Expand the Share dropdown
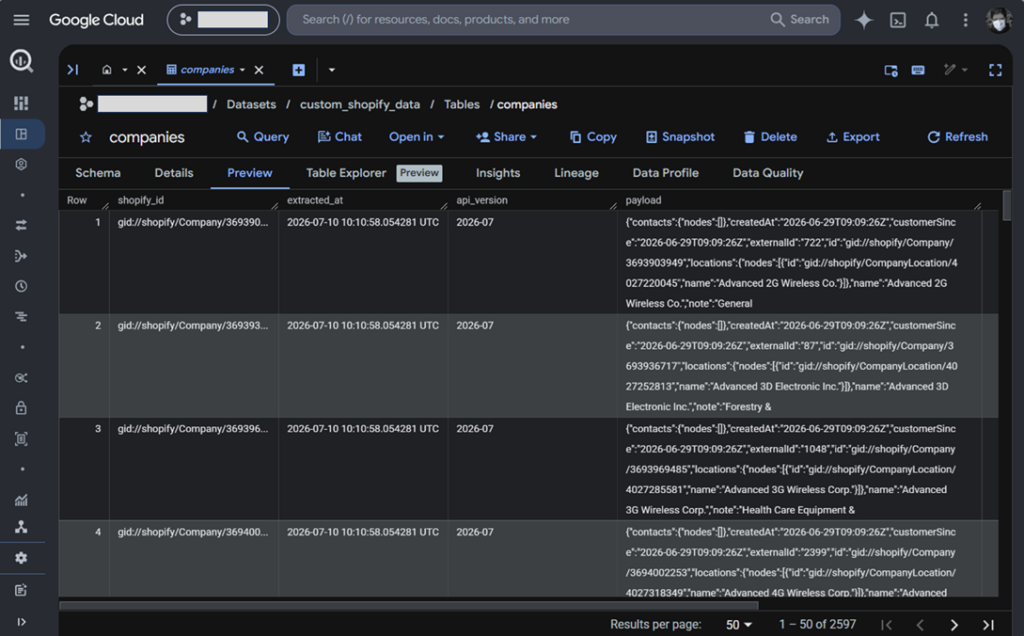The height and width of the screenshot is (636, 1024). pyautogui.click(x=506, y=137)
